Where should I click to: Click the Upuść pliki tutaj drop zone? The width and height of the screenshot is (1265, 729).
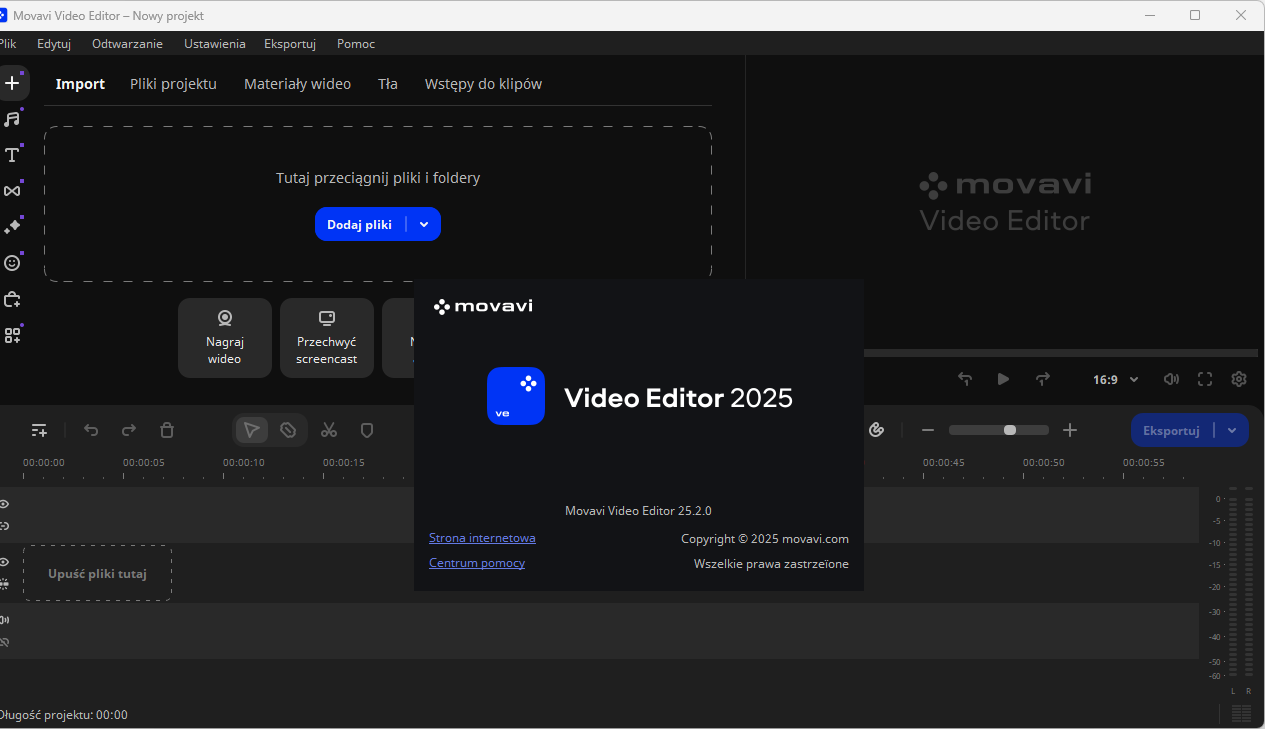click(97, 573)
